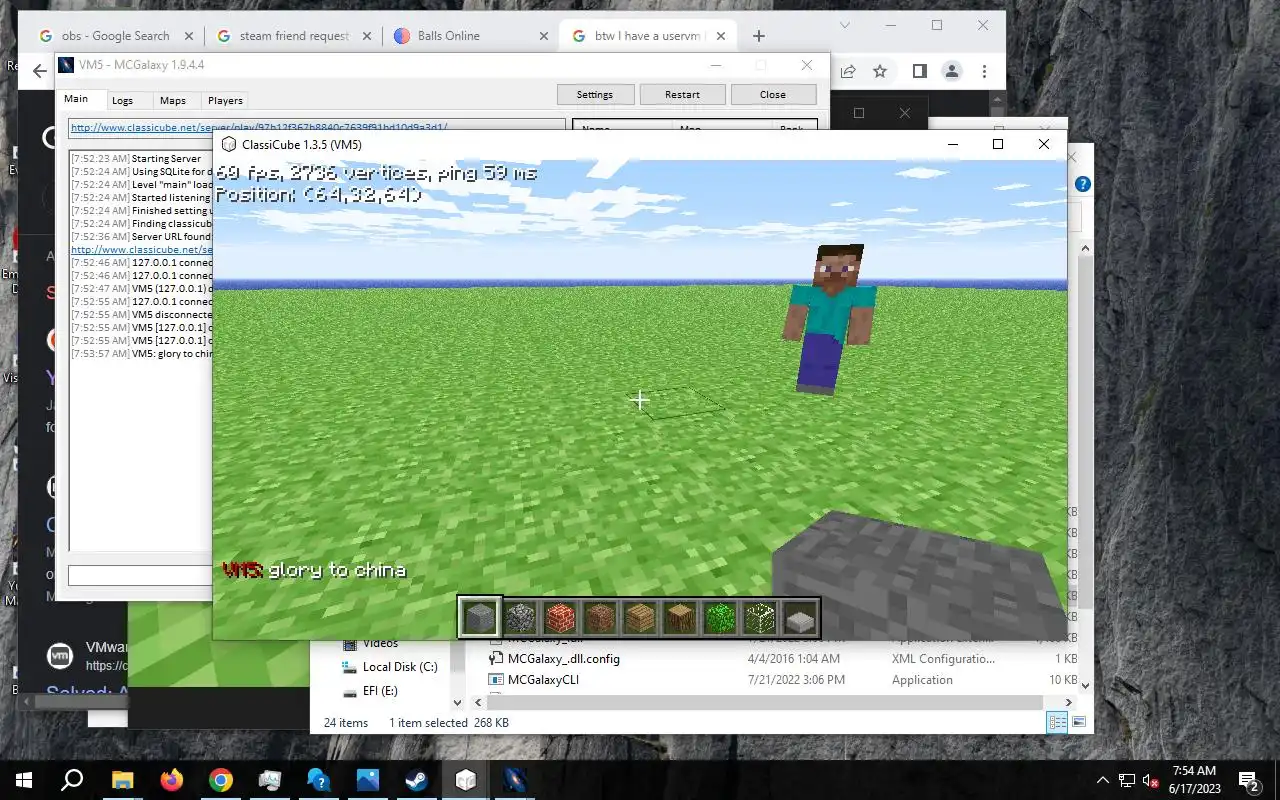Open the clock showing 7:54 AM
1280x800 pixels.
[x=1194, y=780]
